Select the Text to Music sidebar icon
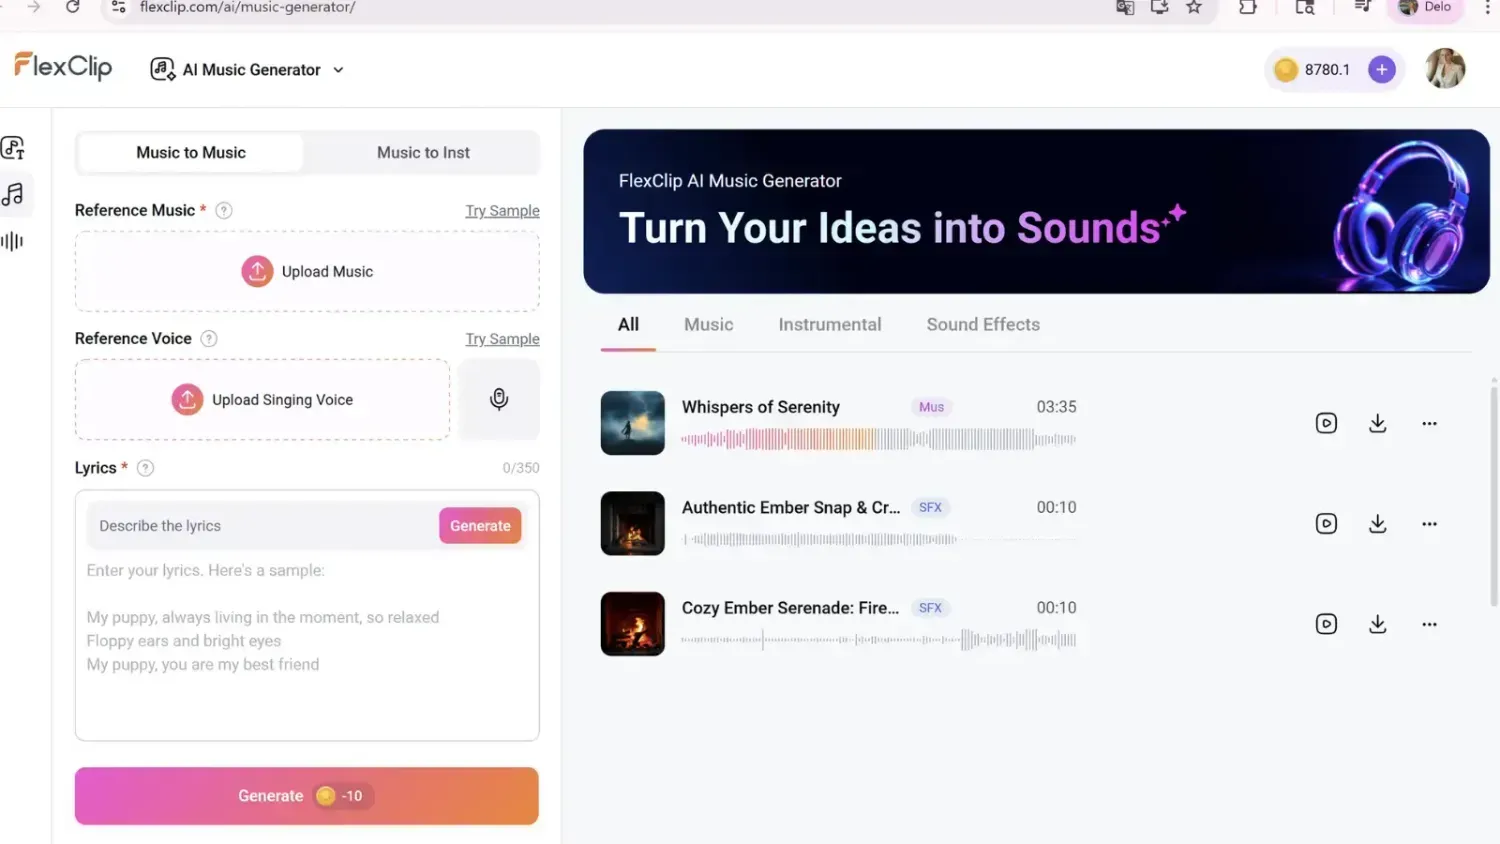 click(13, 147)
